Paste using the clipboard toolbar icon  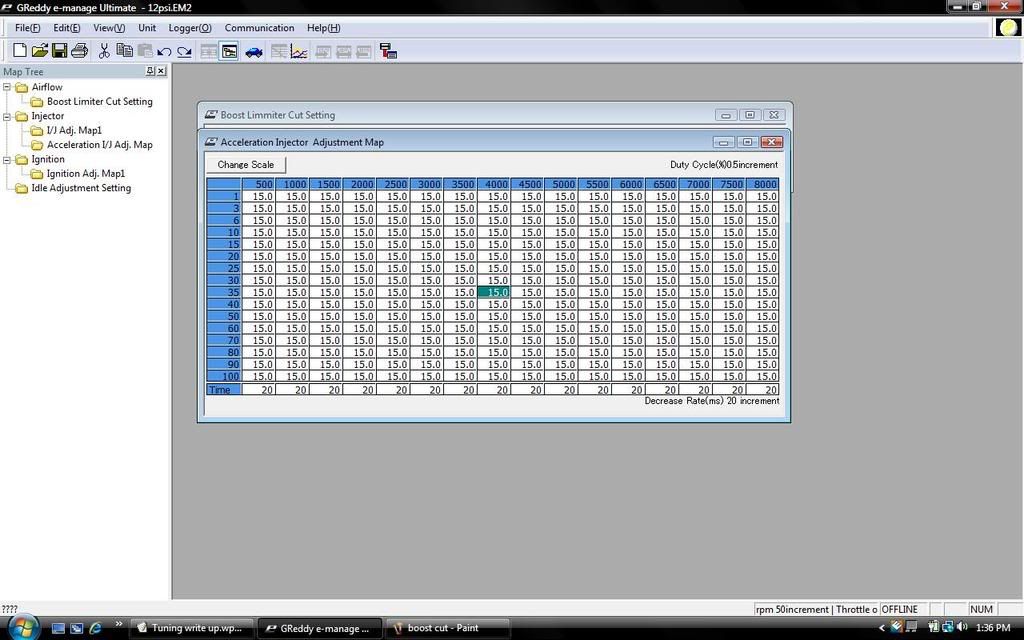(x=144, y=51)
